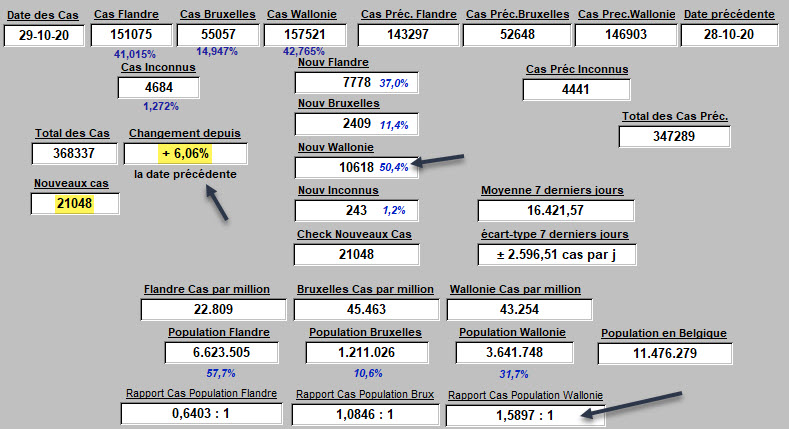Click the "écart-type 7 derniers jours" label

(555, 234)
